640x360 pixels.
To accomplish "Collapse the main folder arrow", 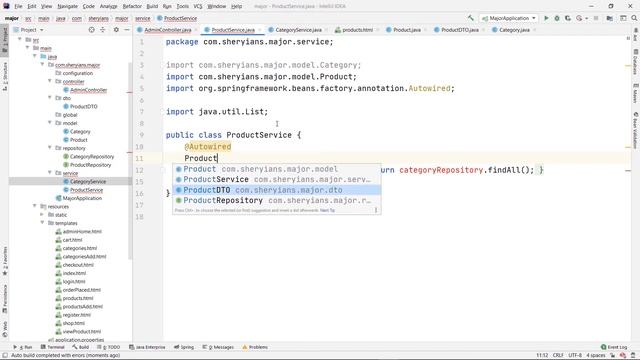I will coord(27,48).
